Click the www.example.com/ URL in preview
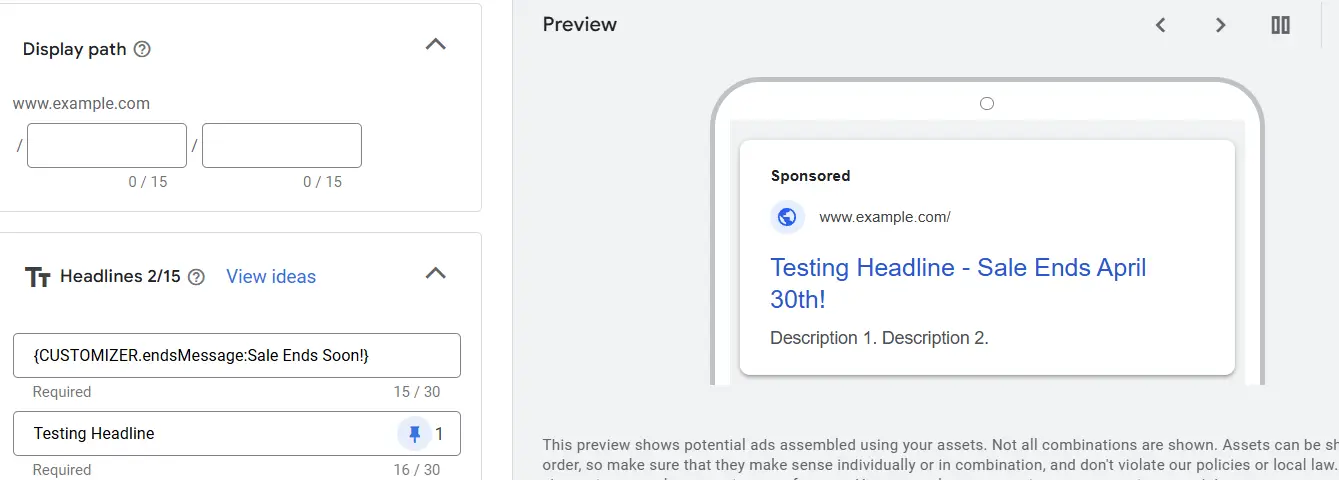Image resolution: width=1339 pixels, height=480 pixels. tap(885, 217)
